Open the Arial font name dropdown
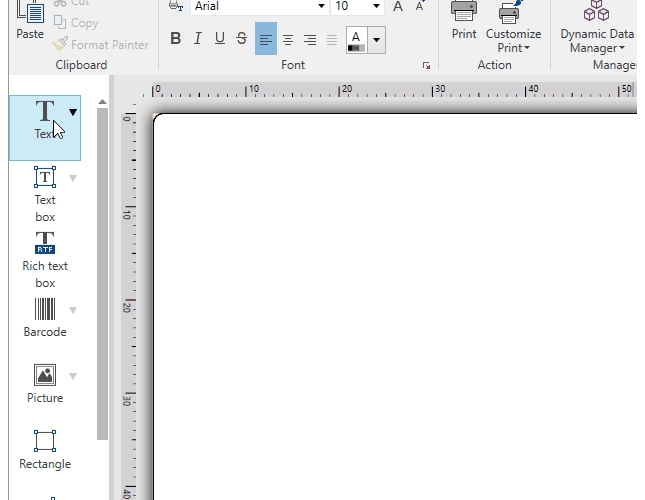The width and height of the screenshot is (645, 500). pos(321,7)
